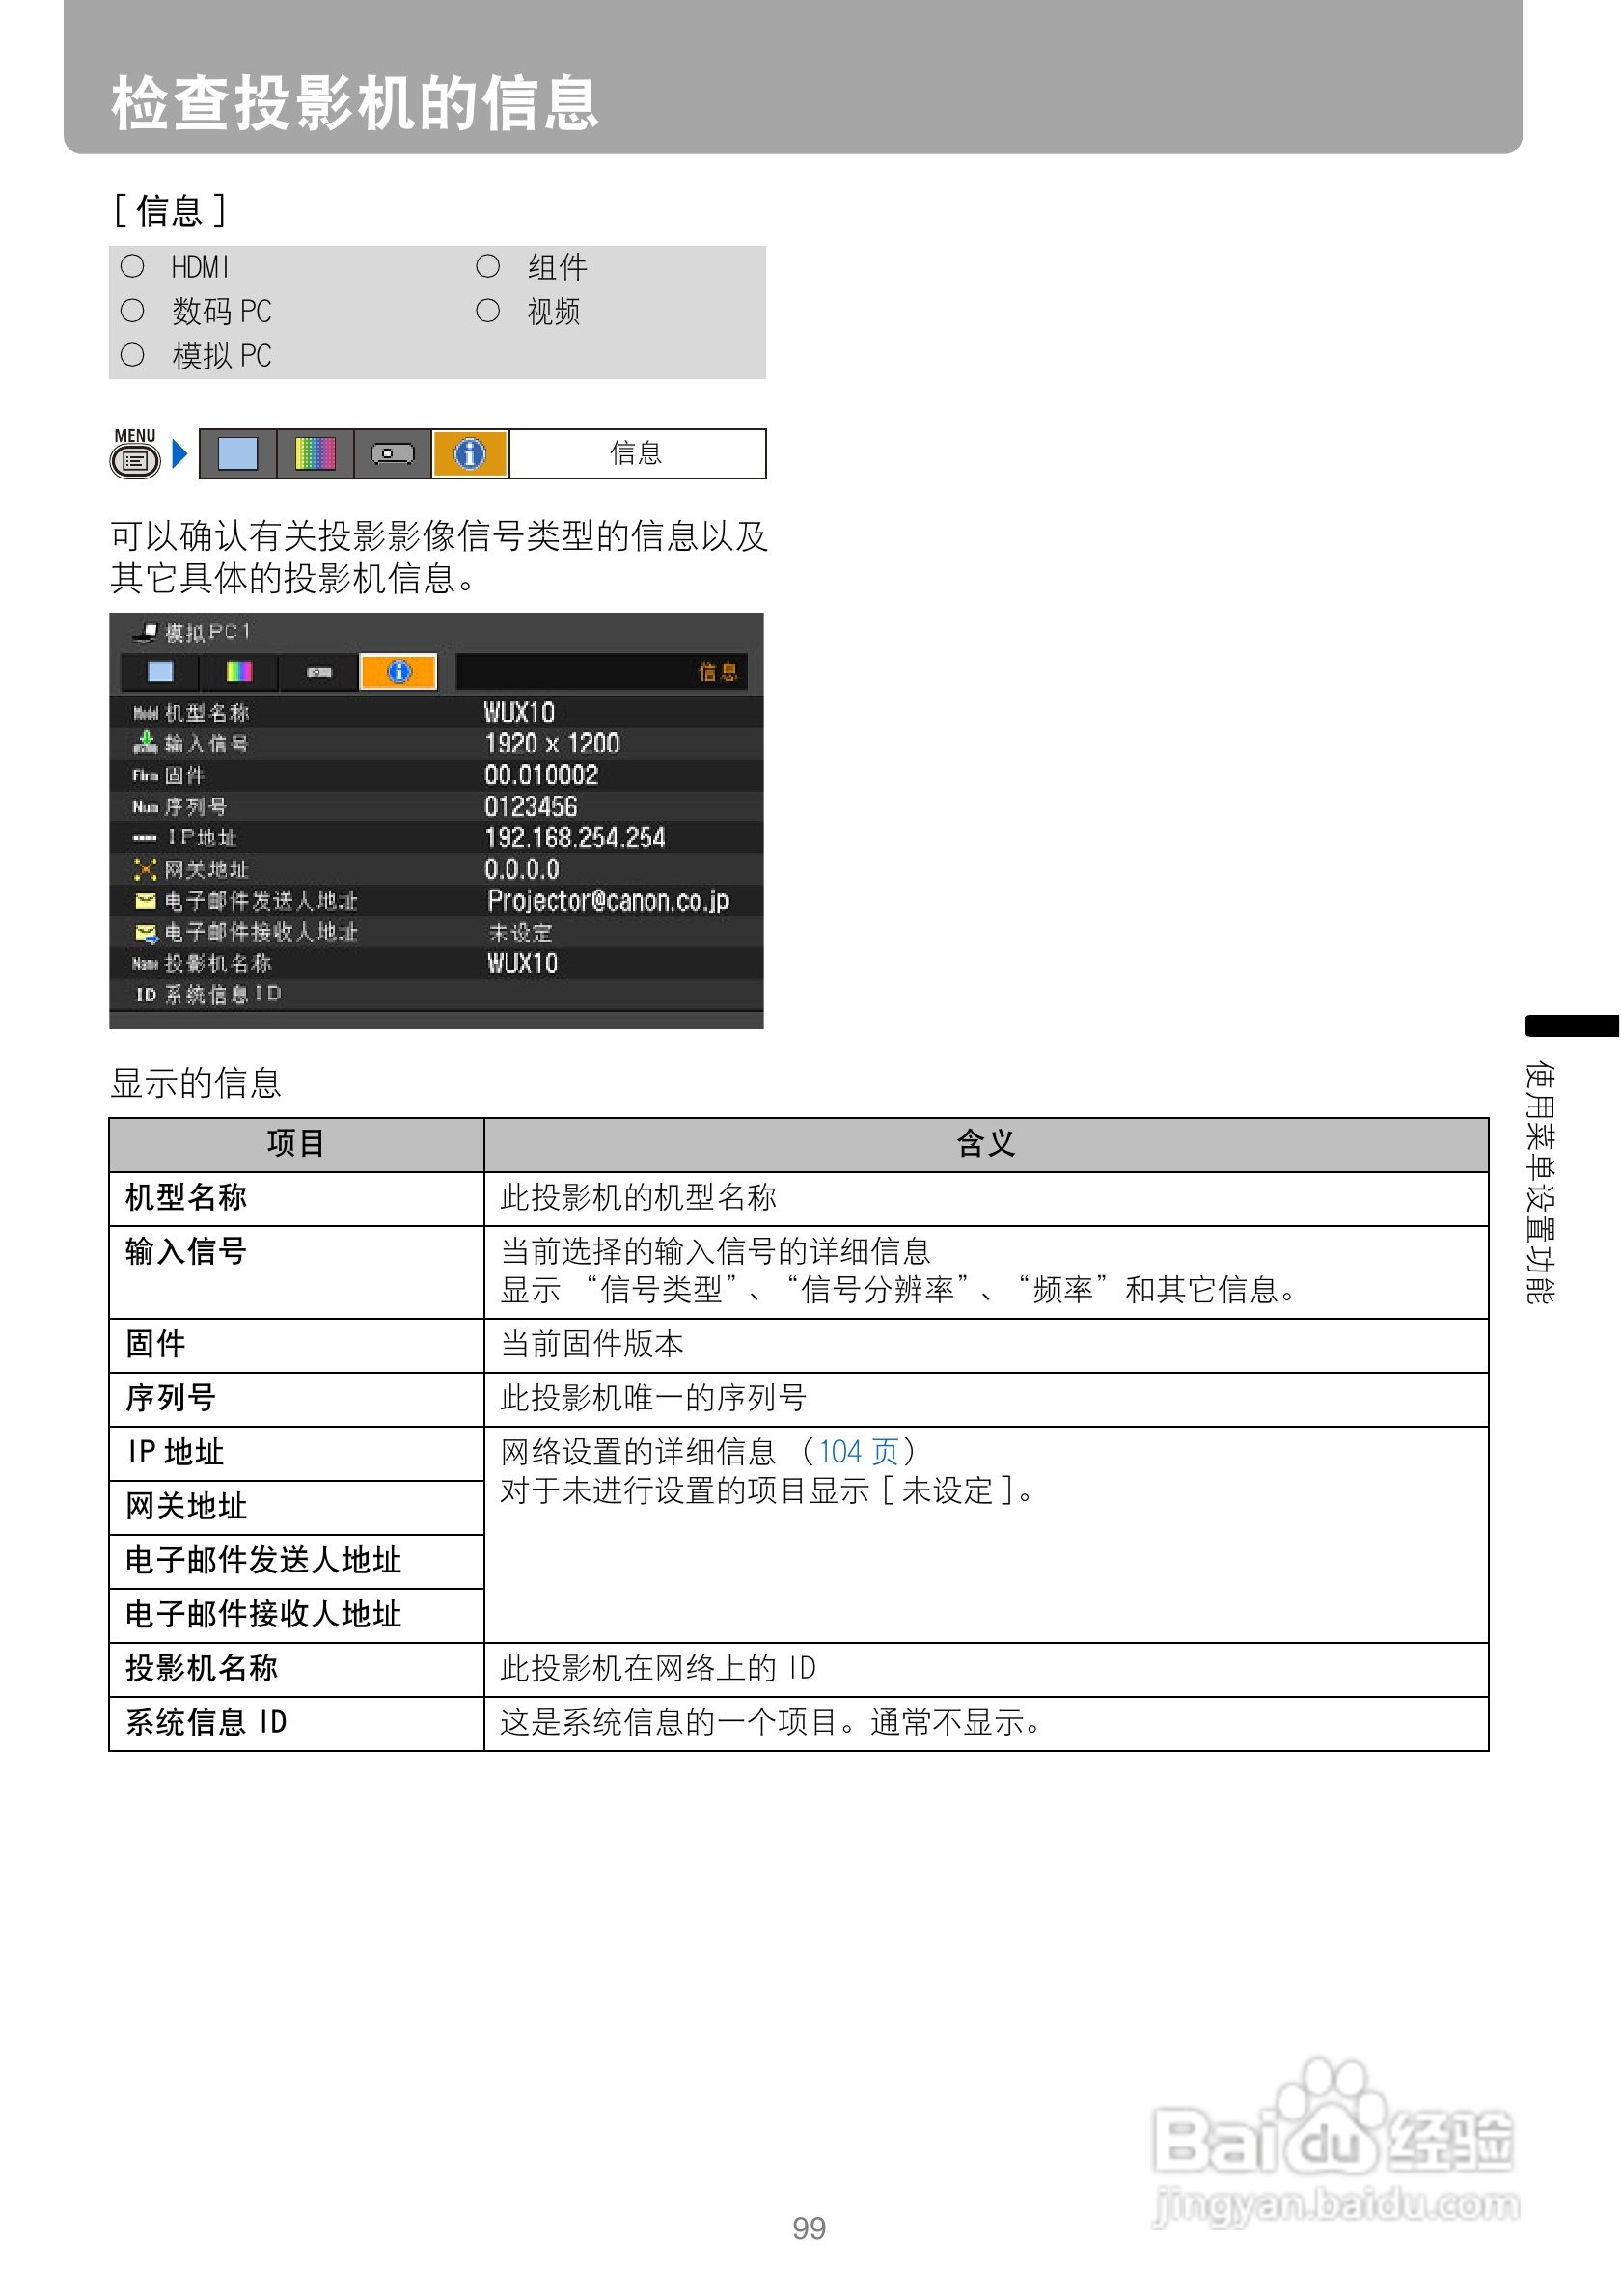Click the orange 信息 title in dark menu
Screen dimensions: 1621x2296
717,672
